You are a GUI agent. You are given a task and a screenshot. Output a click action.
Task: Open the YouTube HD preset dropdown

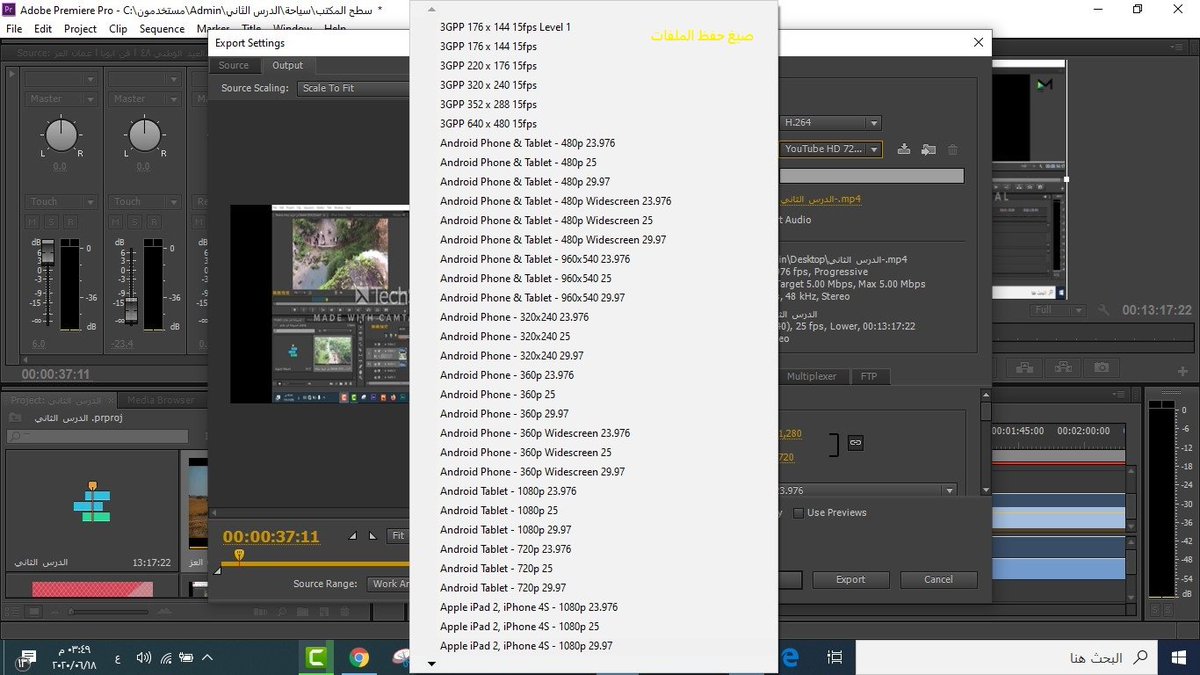830,149
